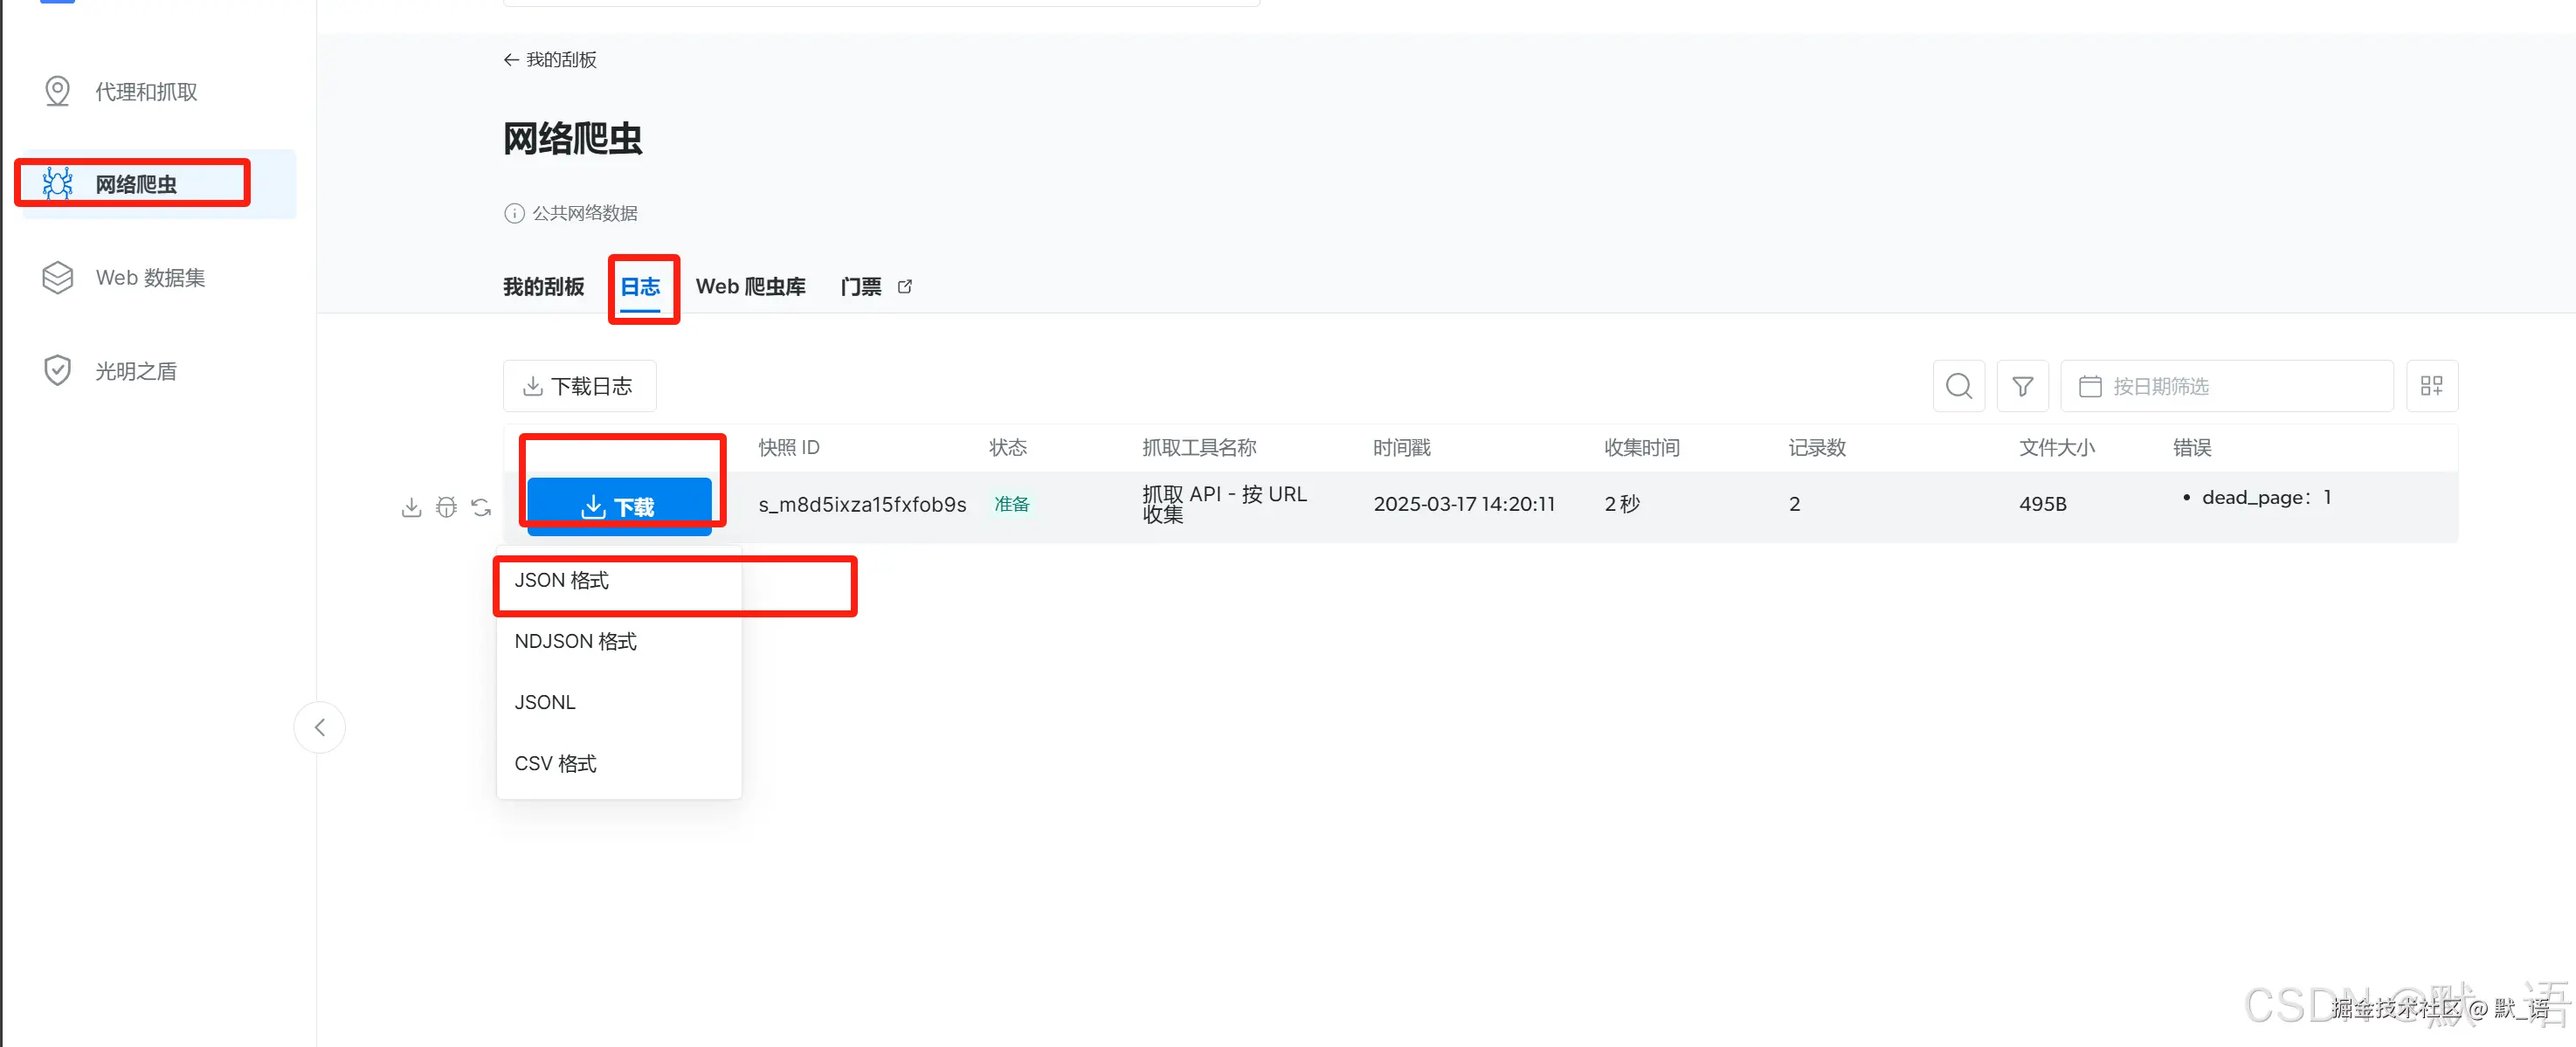The height and width of the screenshot is (1047, 2576).
Task: Open search using the magnifier icon
Action: pyautogui.click(x=1958, y=385)
